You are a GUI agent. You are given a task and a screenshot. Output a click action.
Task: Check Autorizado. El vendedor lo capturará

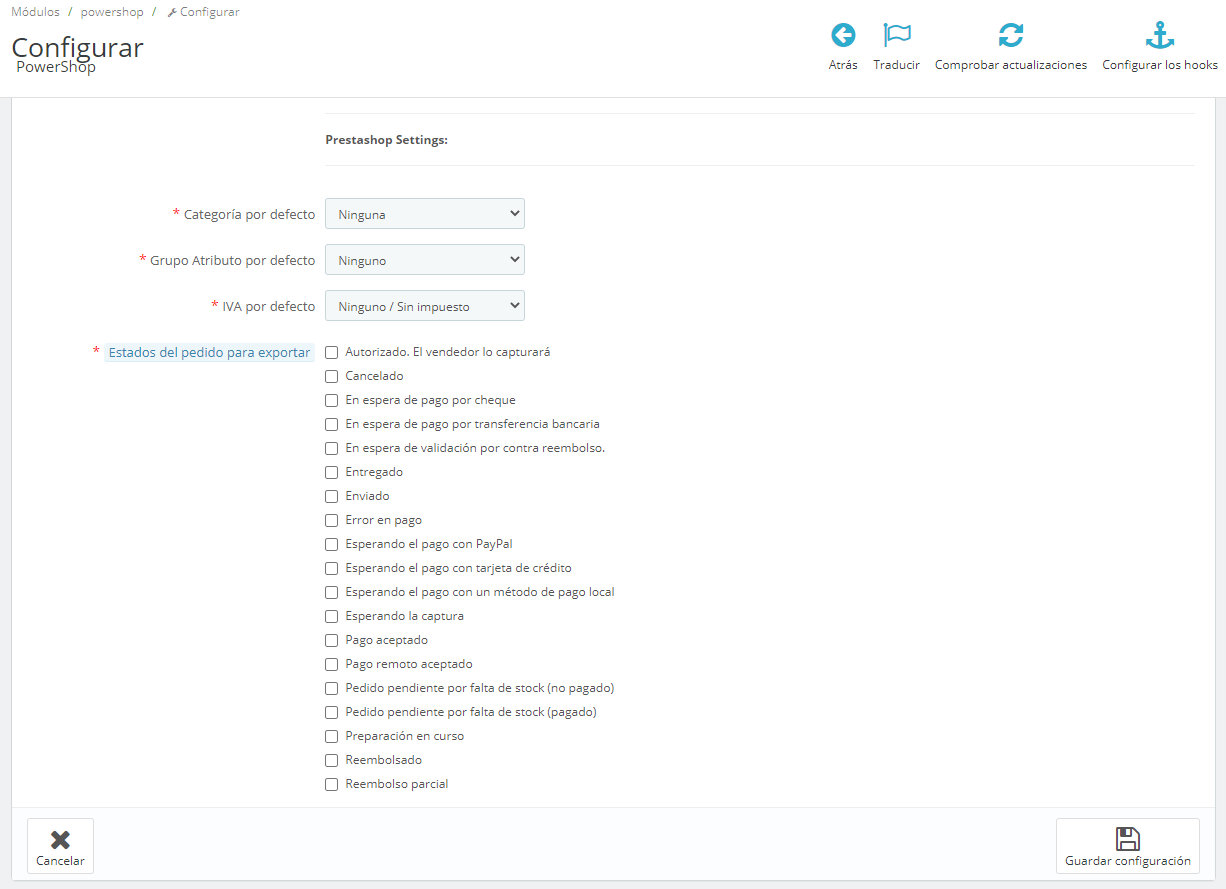click(332, 352)
